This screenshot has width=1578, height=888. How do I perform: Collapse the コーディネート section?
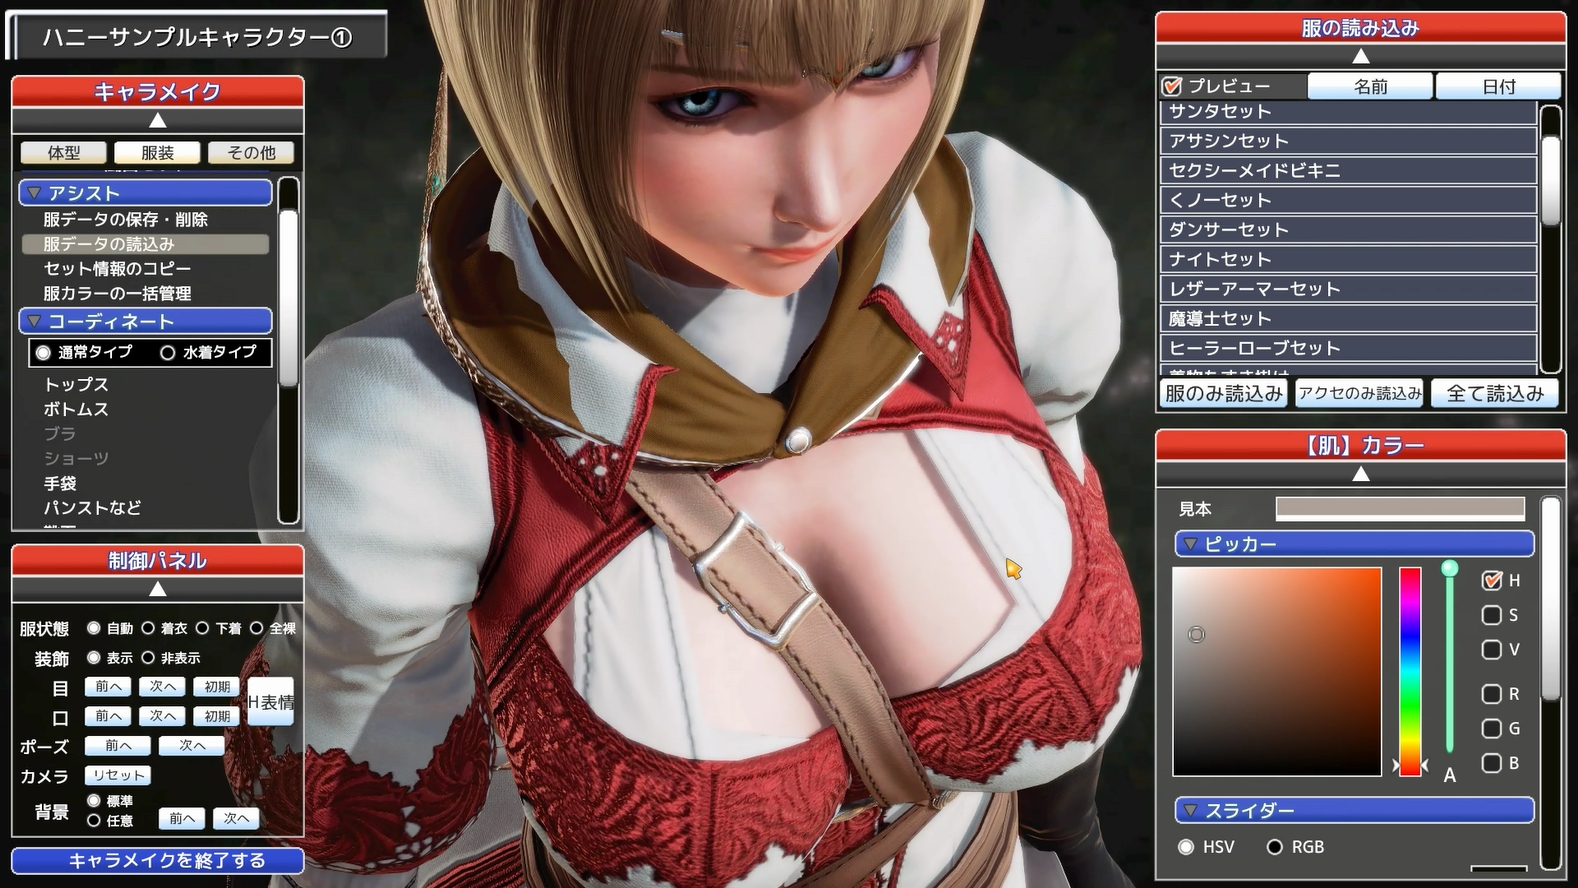click(145, 321)
